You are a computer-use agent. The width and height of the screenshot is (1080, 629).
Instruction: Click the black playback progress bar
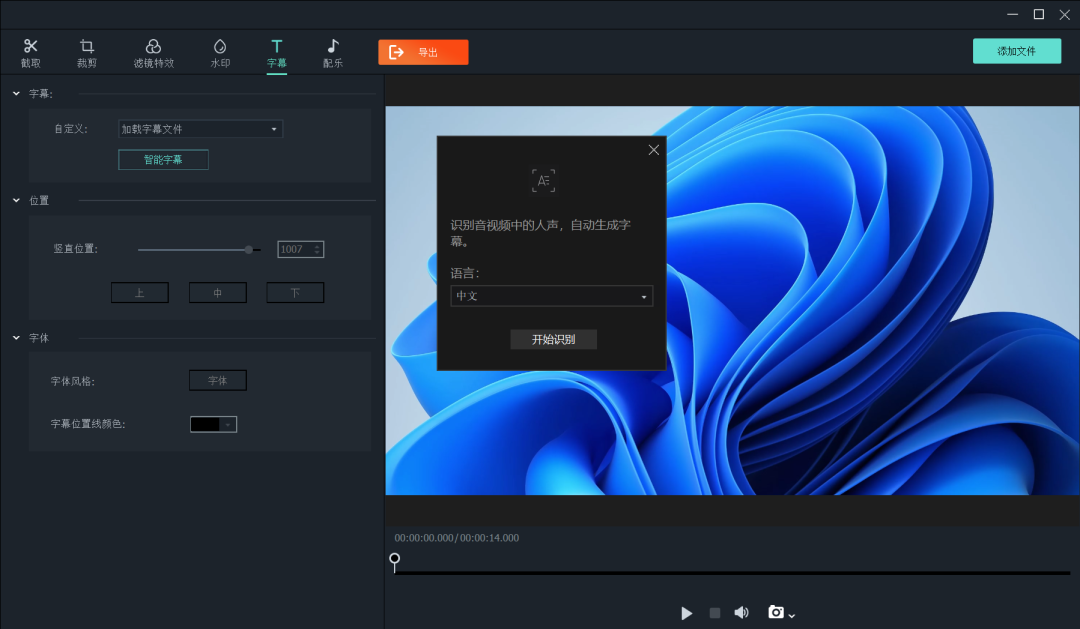click(732, 573)
